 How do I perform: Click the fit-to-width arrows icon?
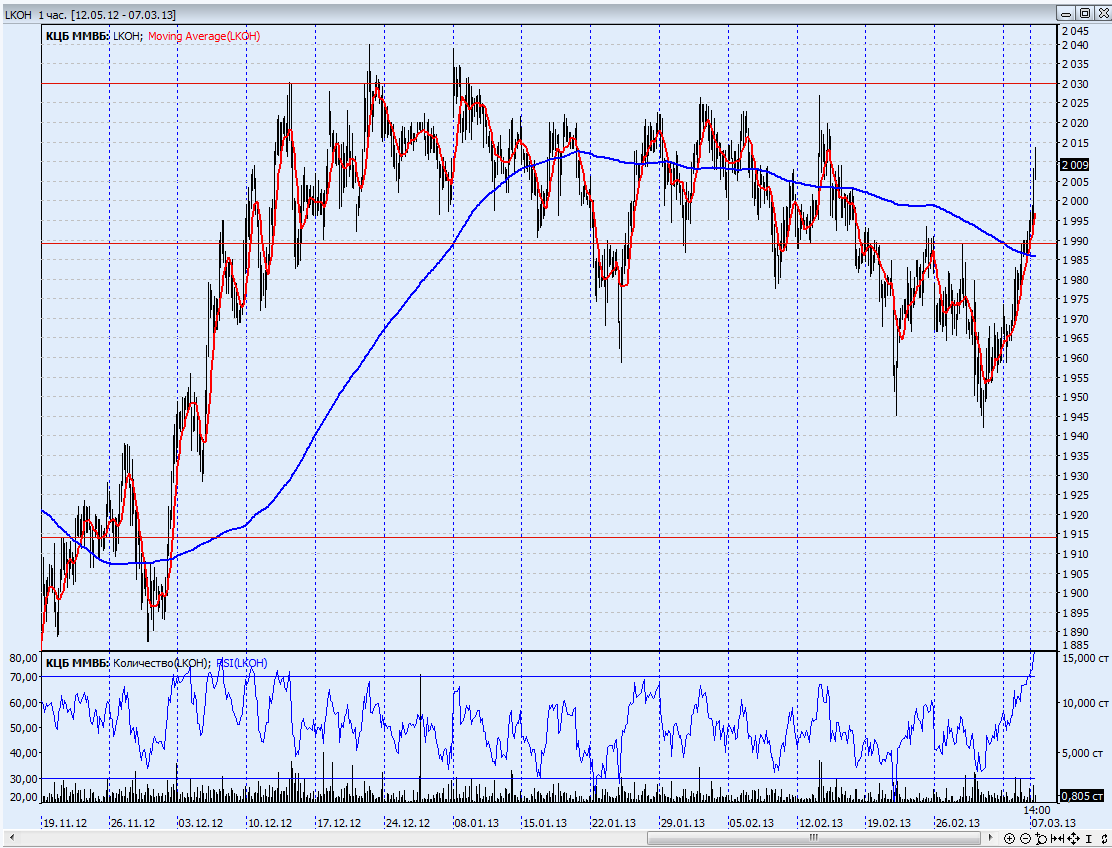(x=1057, y=839)
